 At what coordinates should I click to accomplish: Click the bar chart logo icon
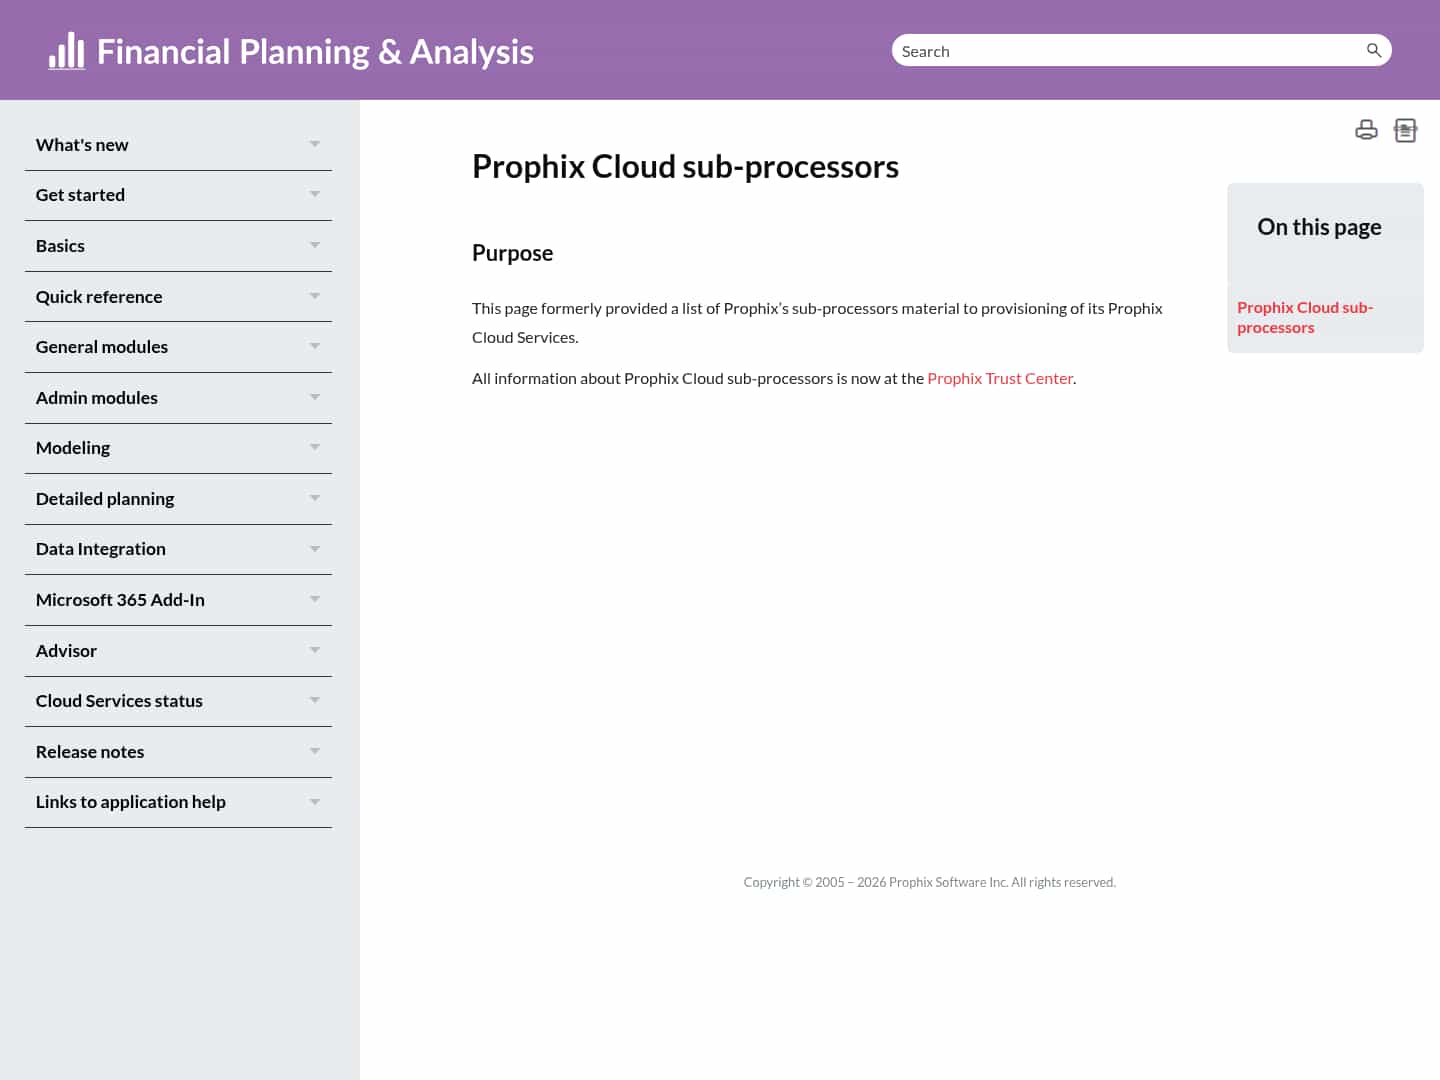point(66,50)
